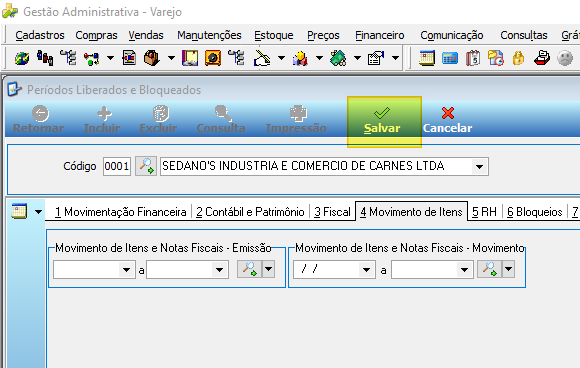This screenshot has width=580, height=368.
Task: Switch to 6 Bloqueios tab
Action: (535, 212)
